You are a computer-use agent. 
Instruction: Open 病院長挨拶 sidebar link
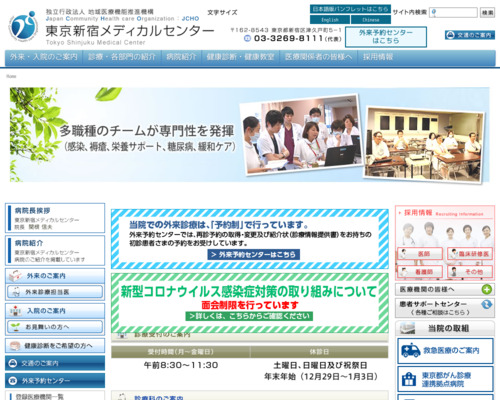(55, 218)
